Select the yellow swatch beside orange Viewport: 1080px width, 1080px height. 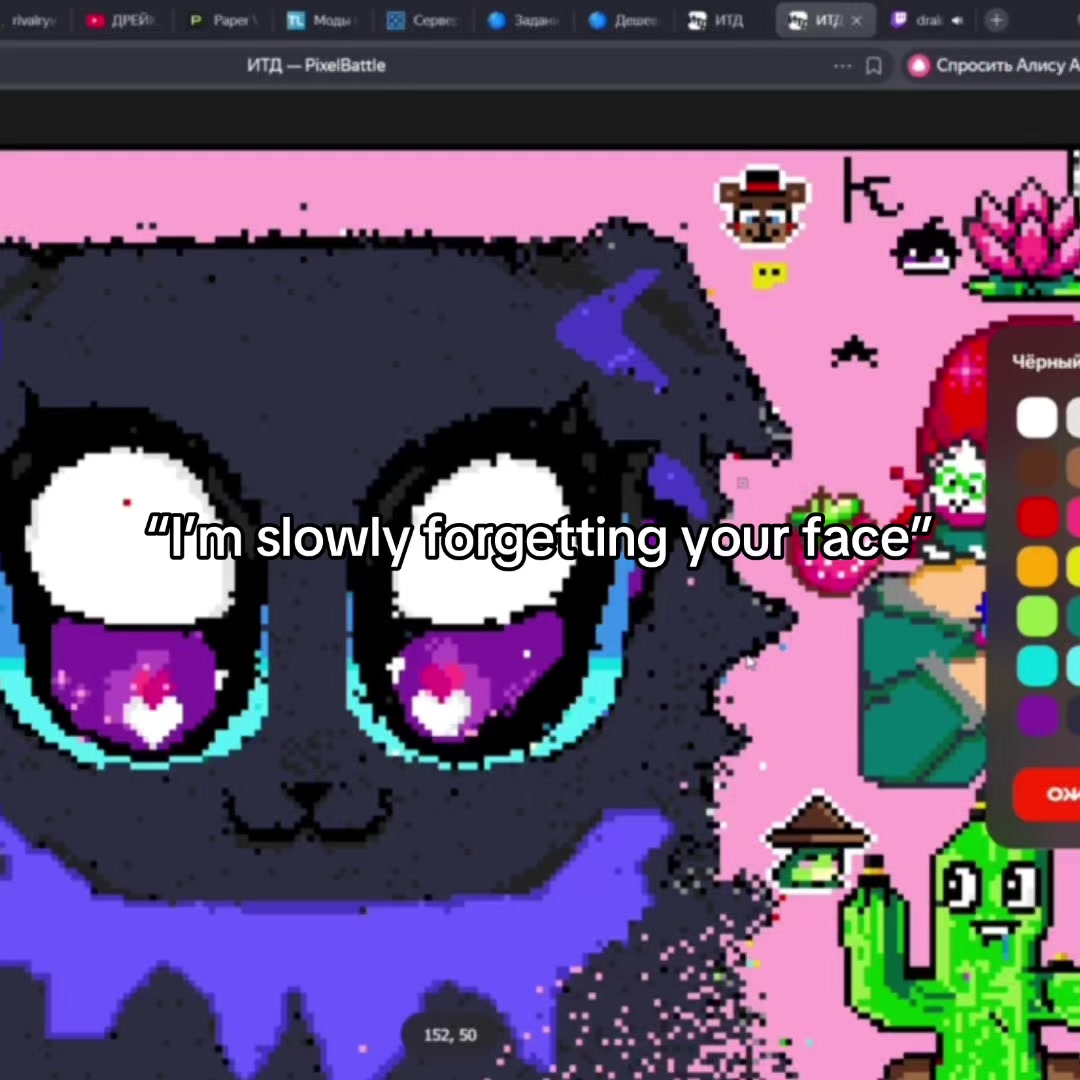(x=1073, y=566)
